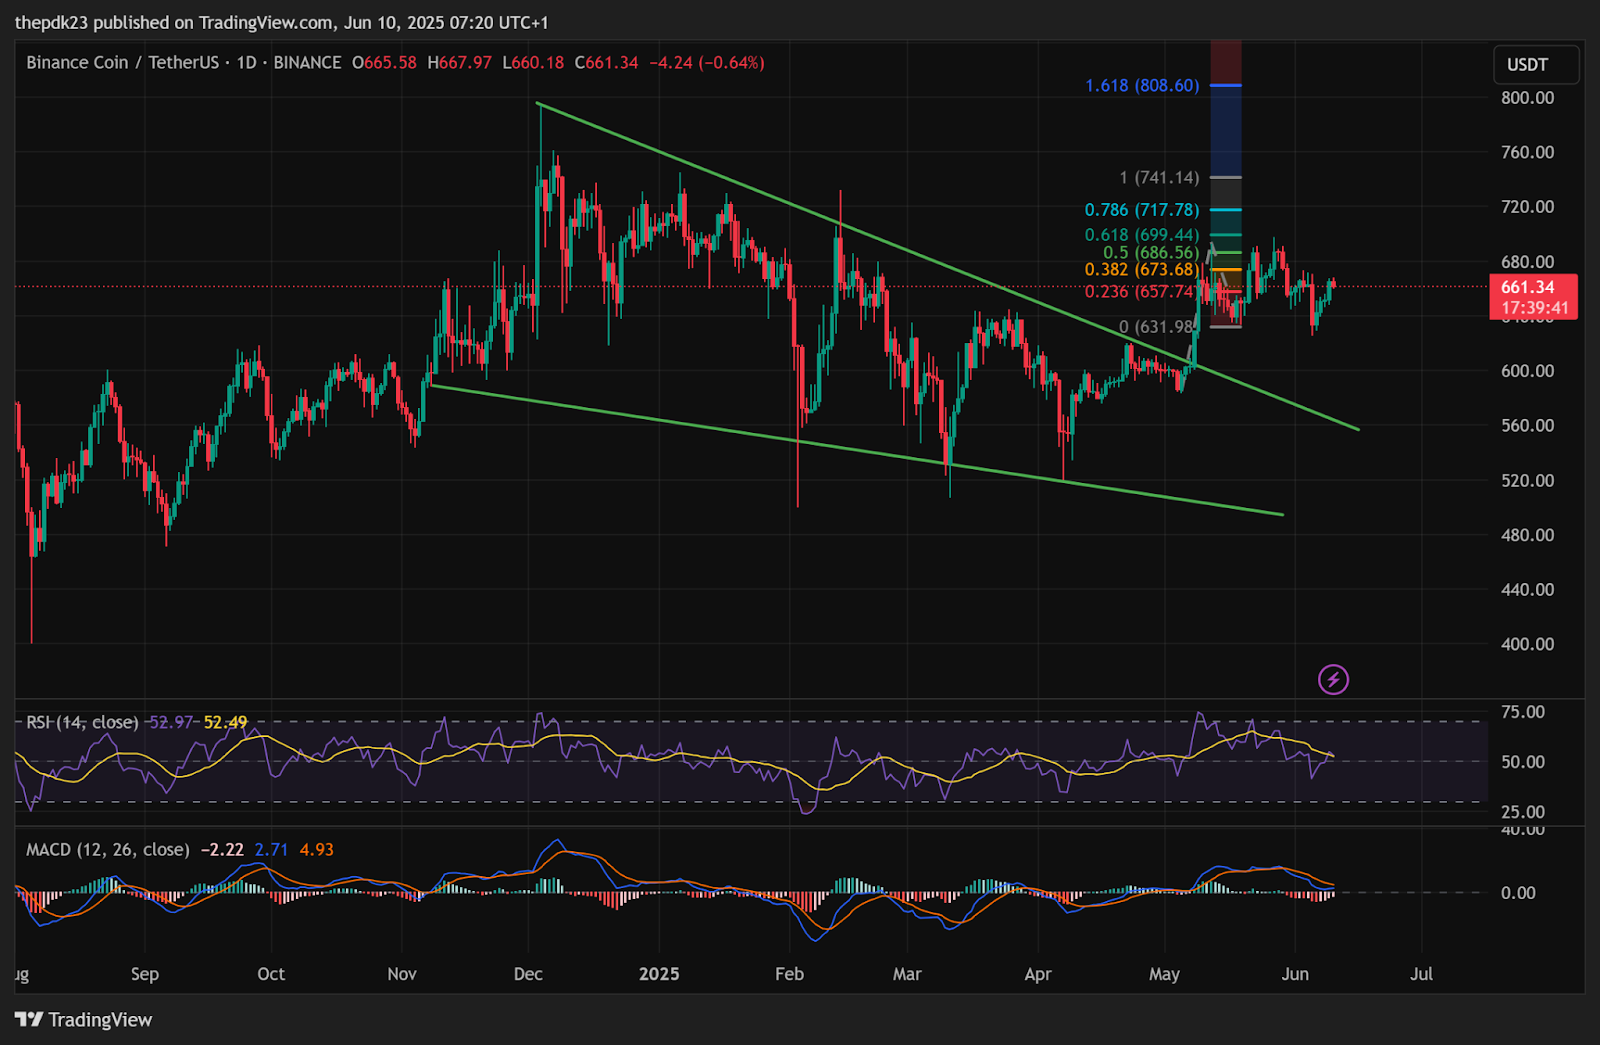Click the Mar label on time axis
The width and height of the screenshot is (1600, 1045).
907,974
